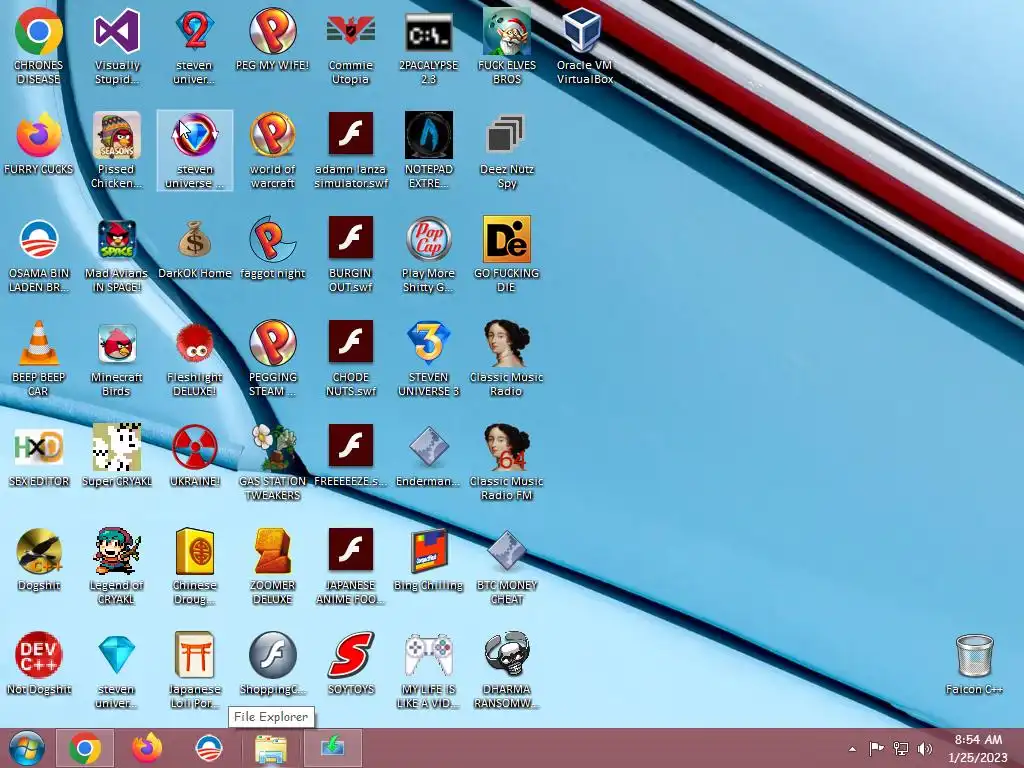This screenshot has width=1024, height=768.
Task: Open the Windows Start menu orb
Action: point(26,748)
